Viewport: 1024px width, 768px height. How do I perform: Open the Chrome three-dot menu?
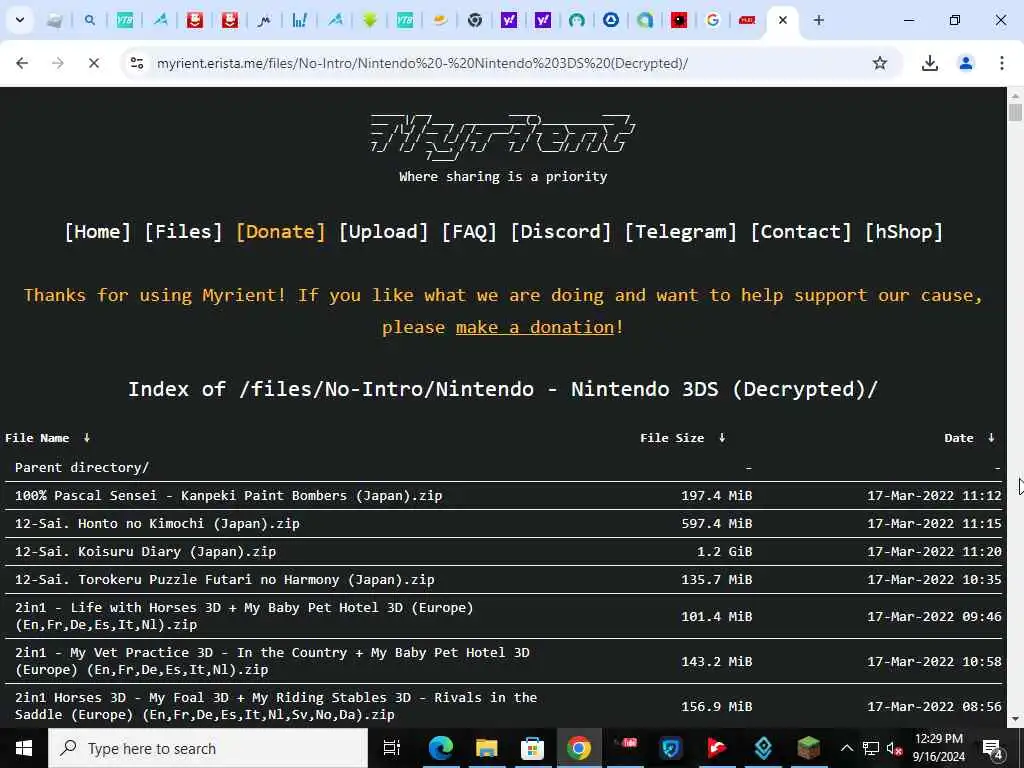[x=1002, y=63]
